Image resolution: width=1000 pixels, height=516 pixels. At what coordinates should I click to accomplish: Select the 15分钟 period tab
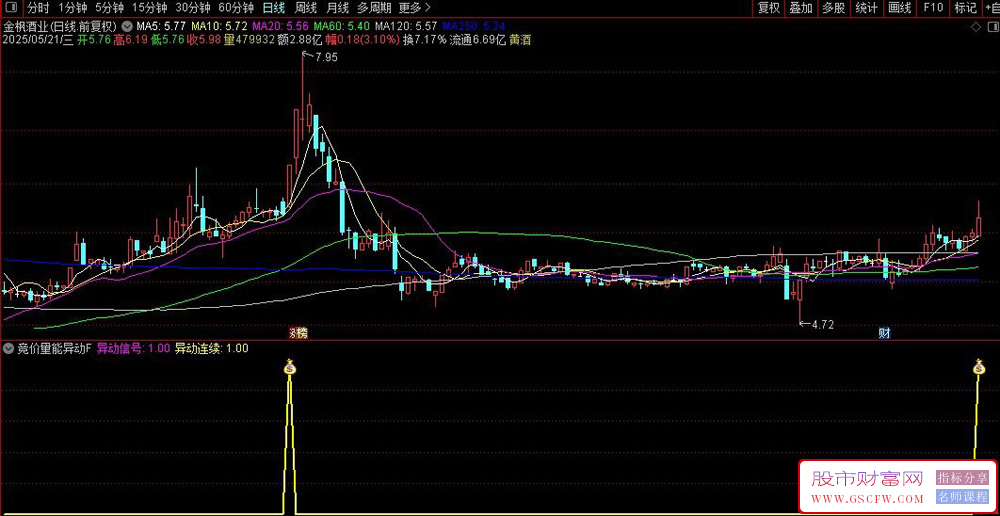tap(150, 8)
